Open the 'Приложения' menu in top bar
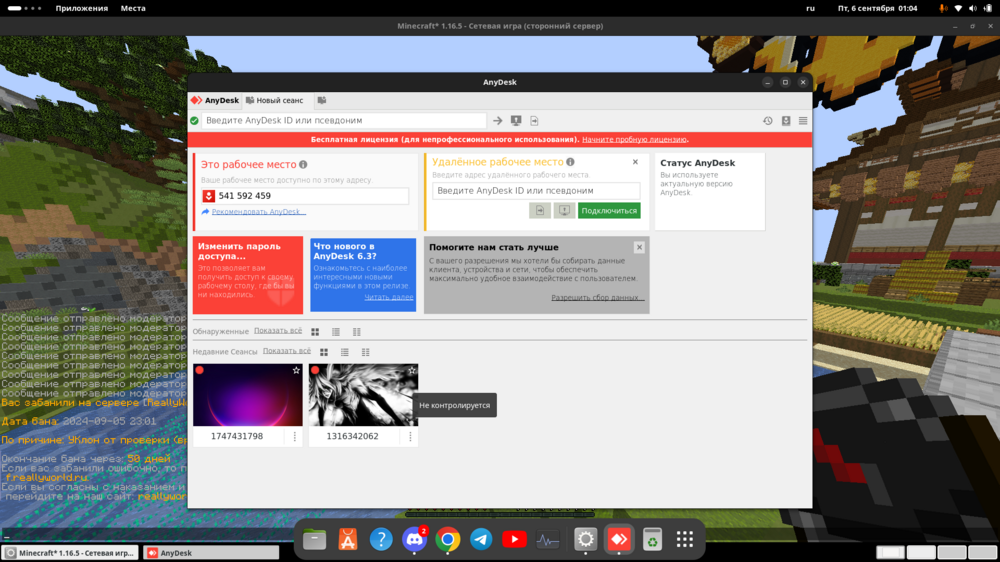1000x562 pixels. (82, 8)
